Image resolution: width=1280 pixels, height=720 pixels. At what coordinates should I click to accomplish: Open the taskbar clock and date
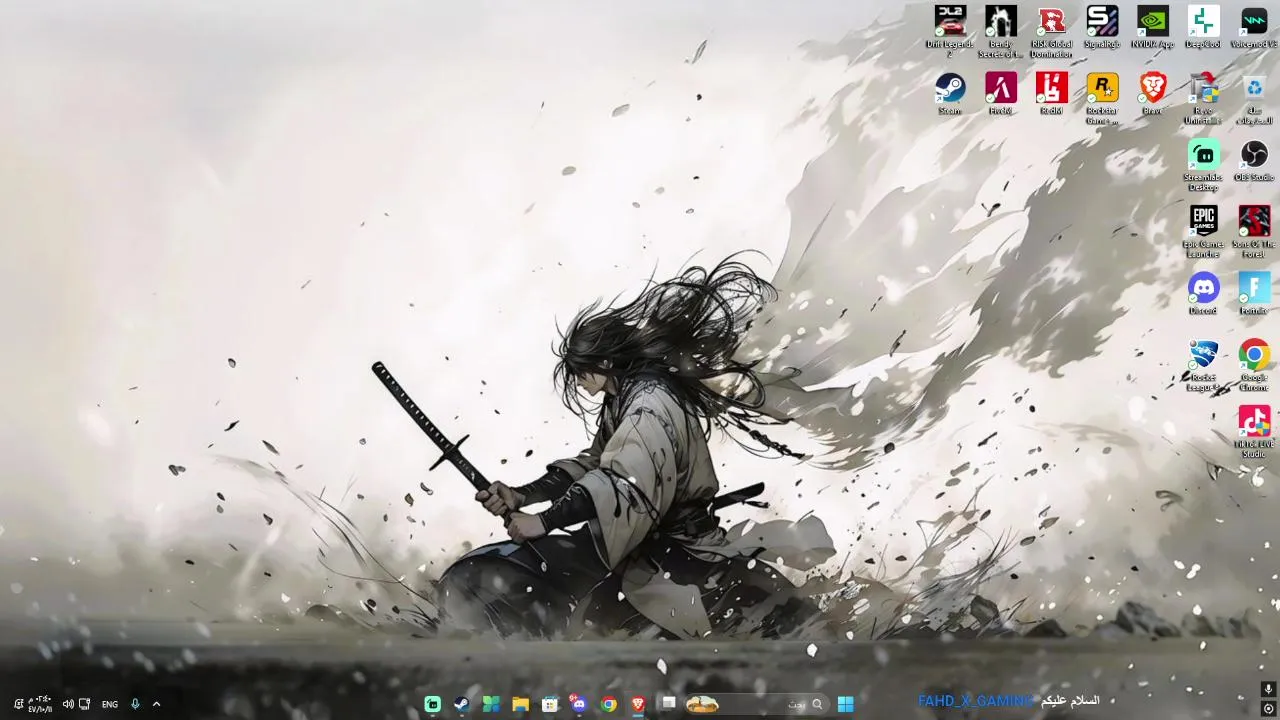point(39,704)
